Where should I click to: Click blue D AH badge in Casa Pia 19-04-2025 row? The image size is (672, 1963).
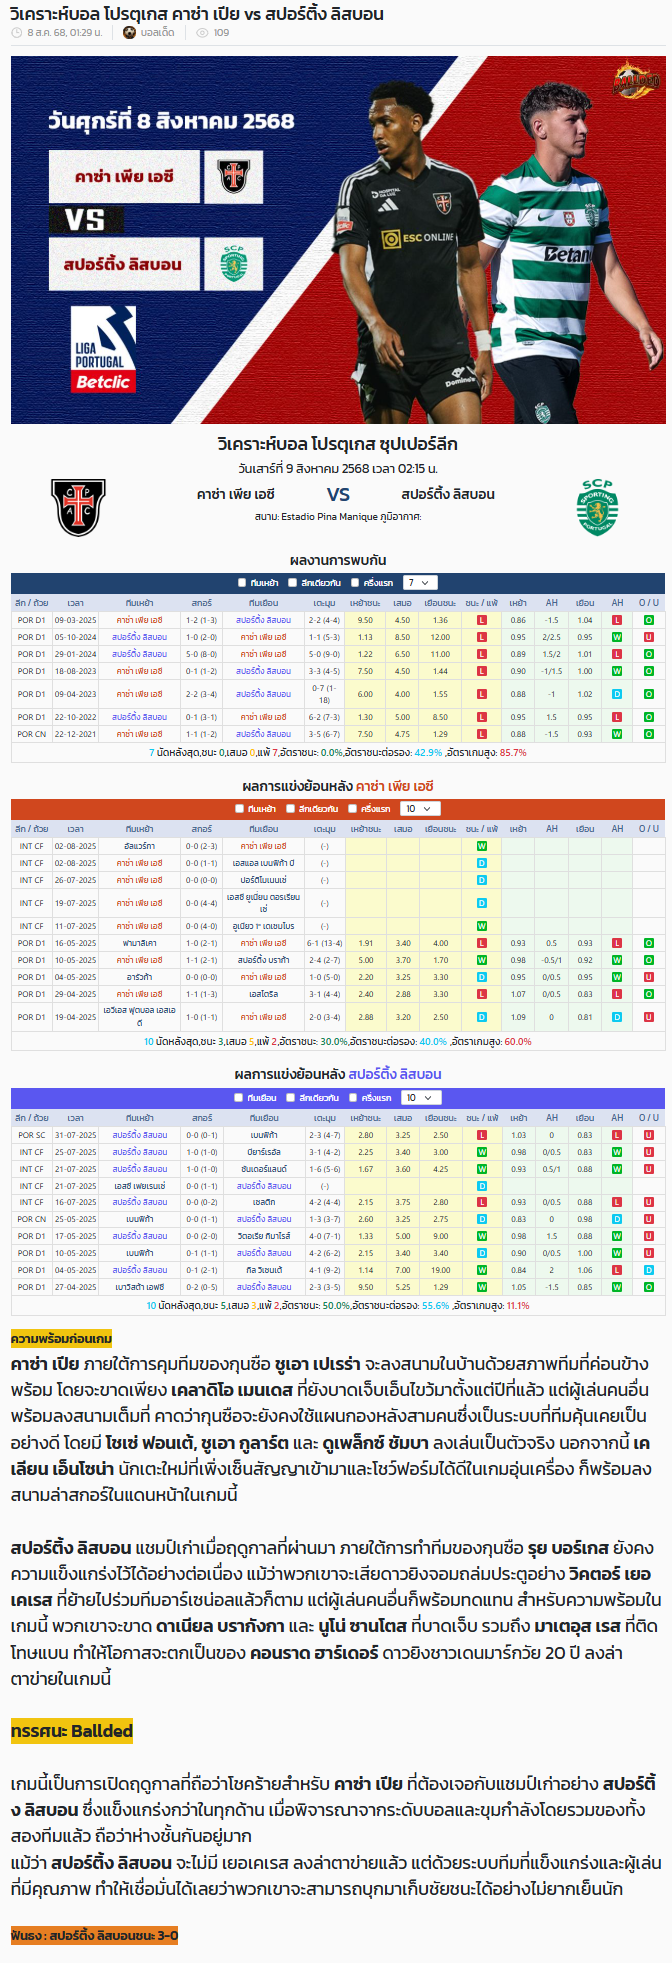617,1017
